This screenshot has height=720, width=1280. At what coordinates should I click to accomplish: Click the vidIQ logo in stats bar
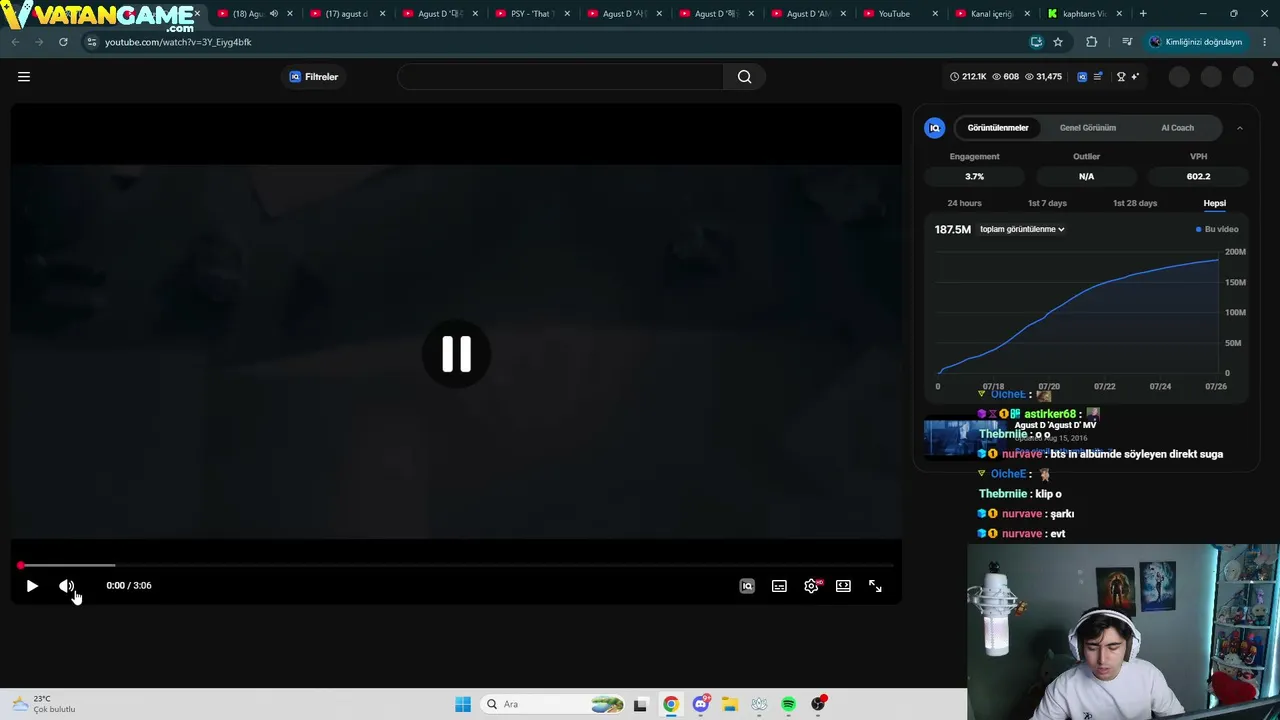[x=1082, y=77]
